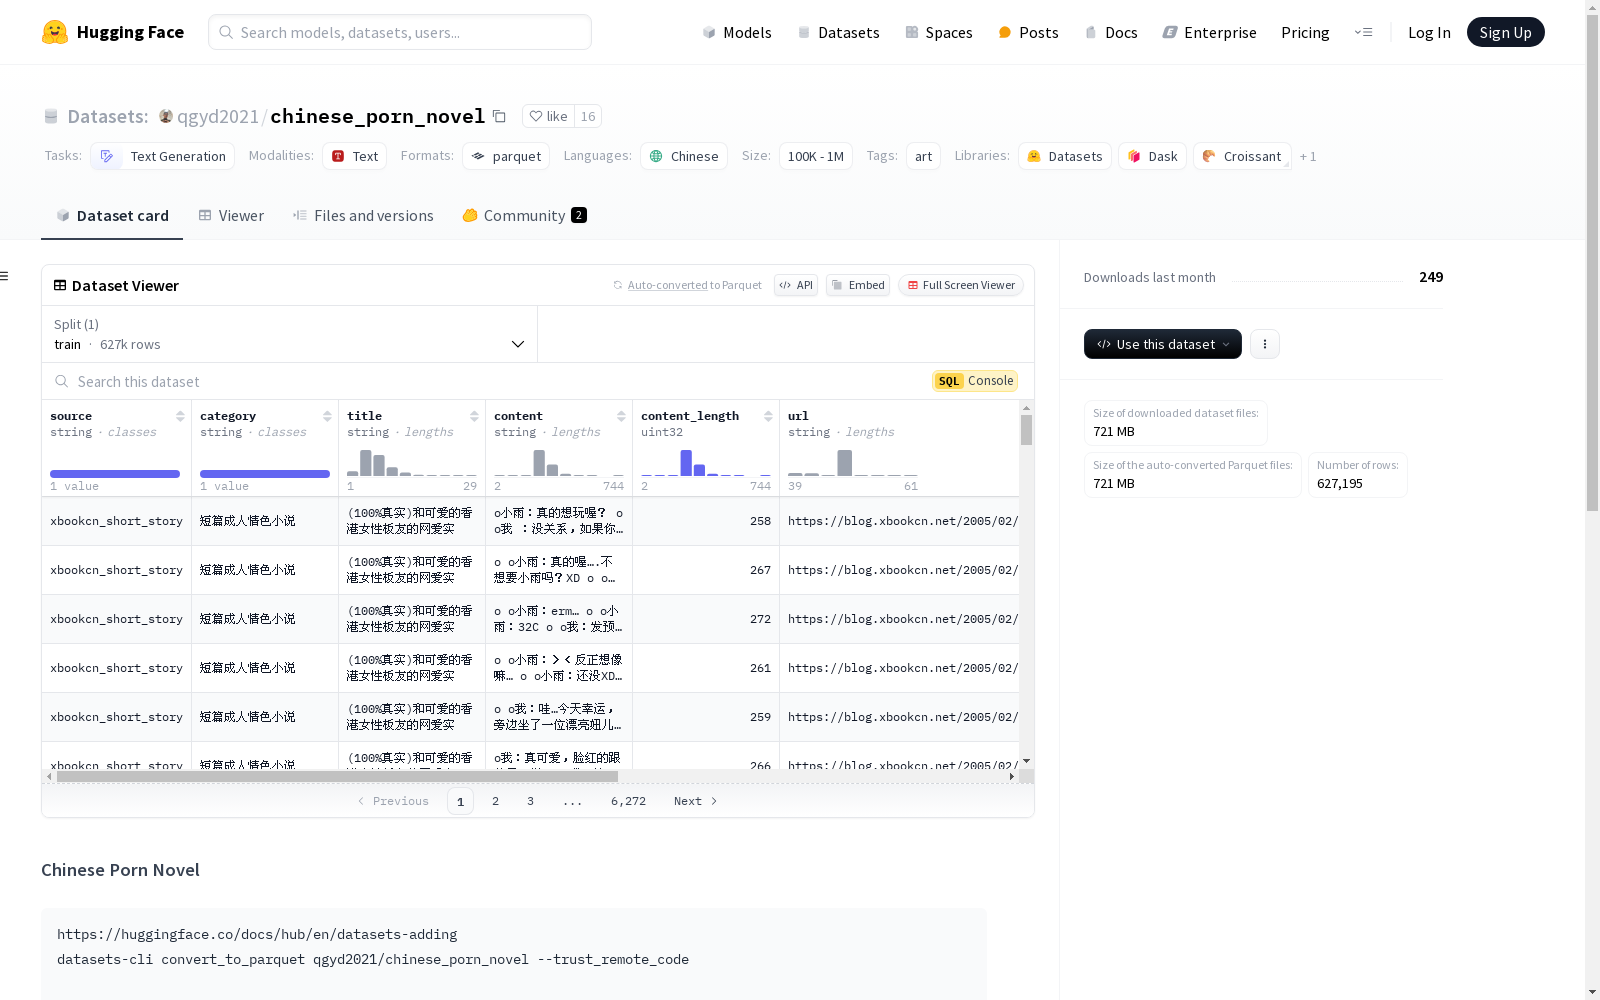
Task: Expand the Use this dataset dropdown
Action: coord(1163,344)
